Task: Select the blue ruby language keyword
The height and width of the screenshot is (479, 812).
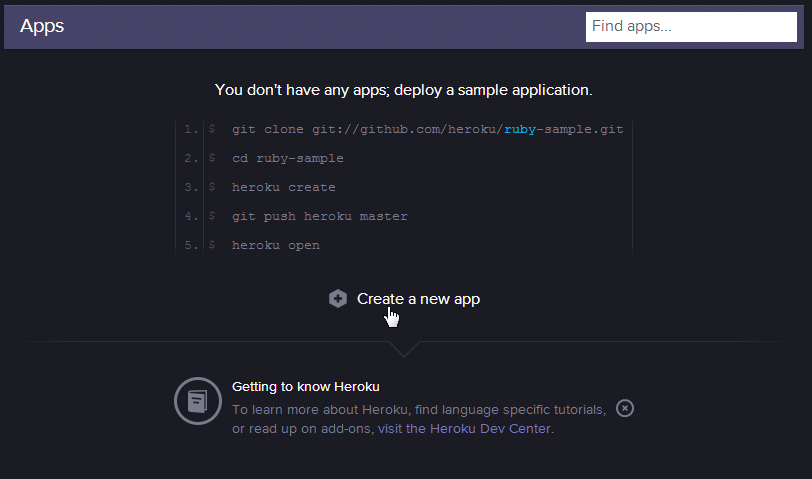Action: click(x=520, y=129)
